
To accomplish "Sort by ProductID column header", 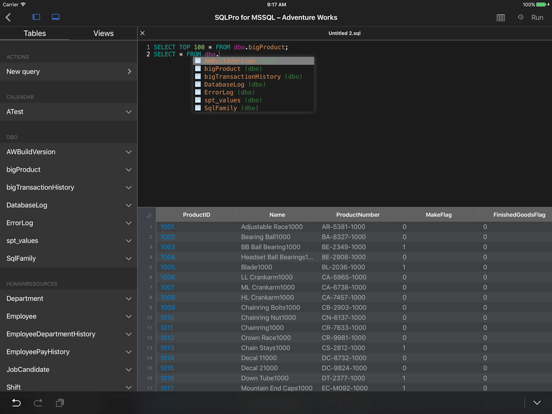I will pos(196,215).
